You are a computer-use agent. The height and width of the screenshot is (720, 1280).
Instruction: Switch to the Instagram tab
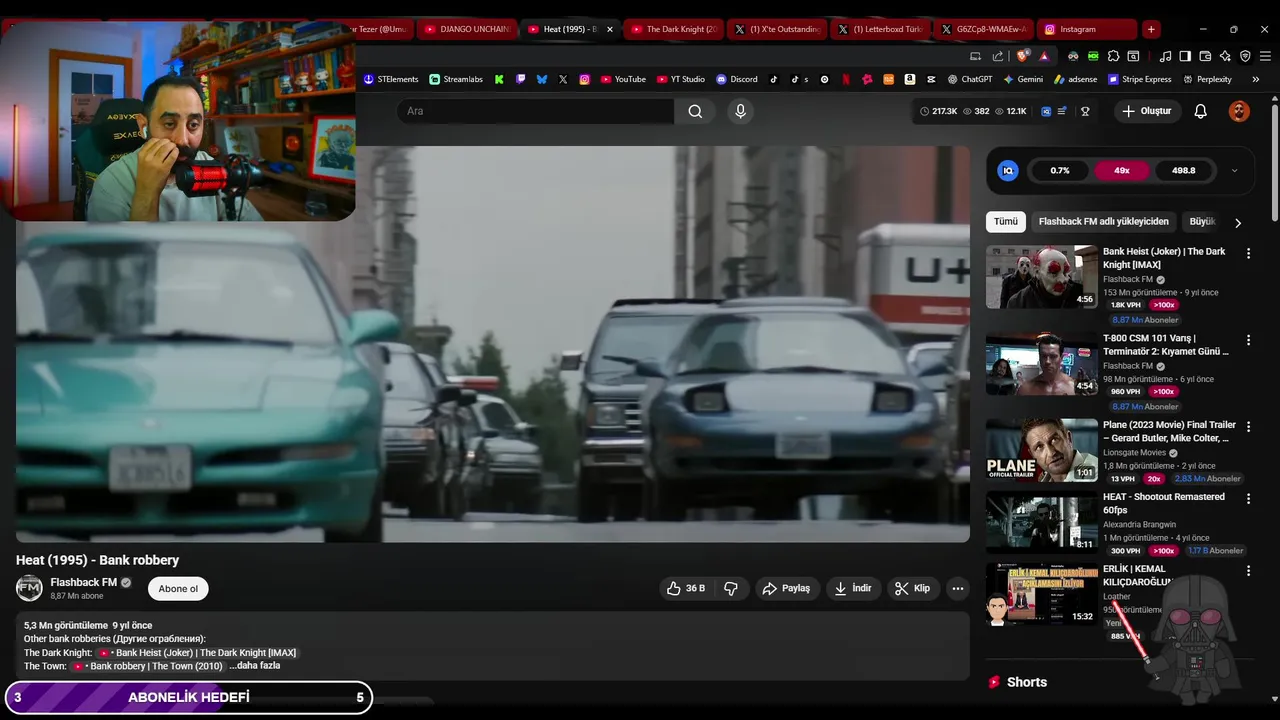click(1087, 29)
